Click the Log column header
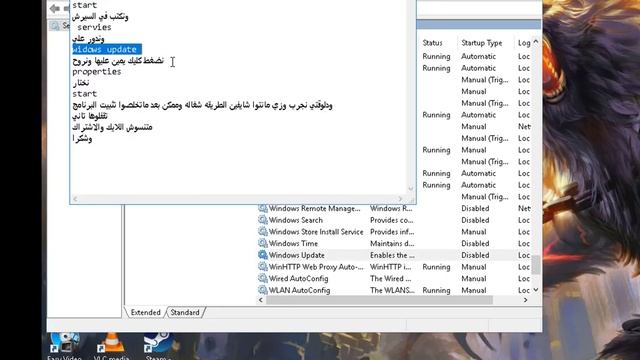Viewport: 640px width, 360px height. (524, 43)
